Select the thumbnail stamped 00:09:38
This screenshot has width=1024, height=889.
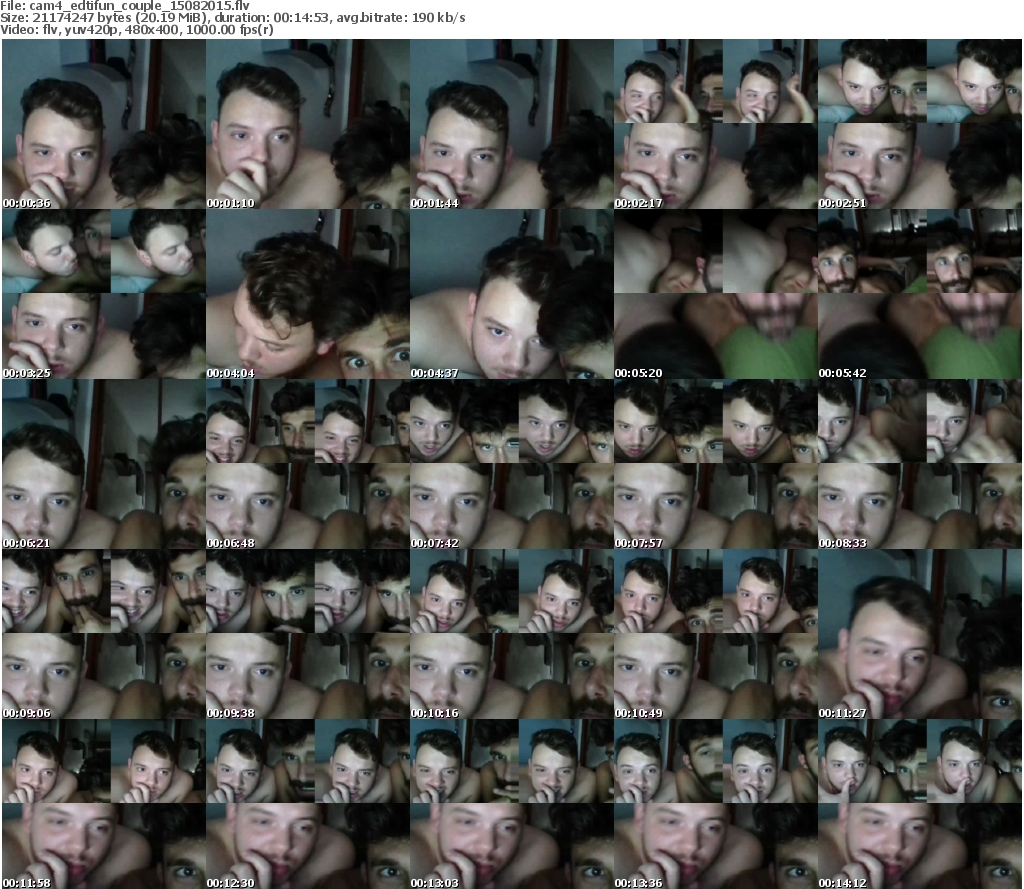tap(308, 634)
